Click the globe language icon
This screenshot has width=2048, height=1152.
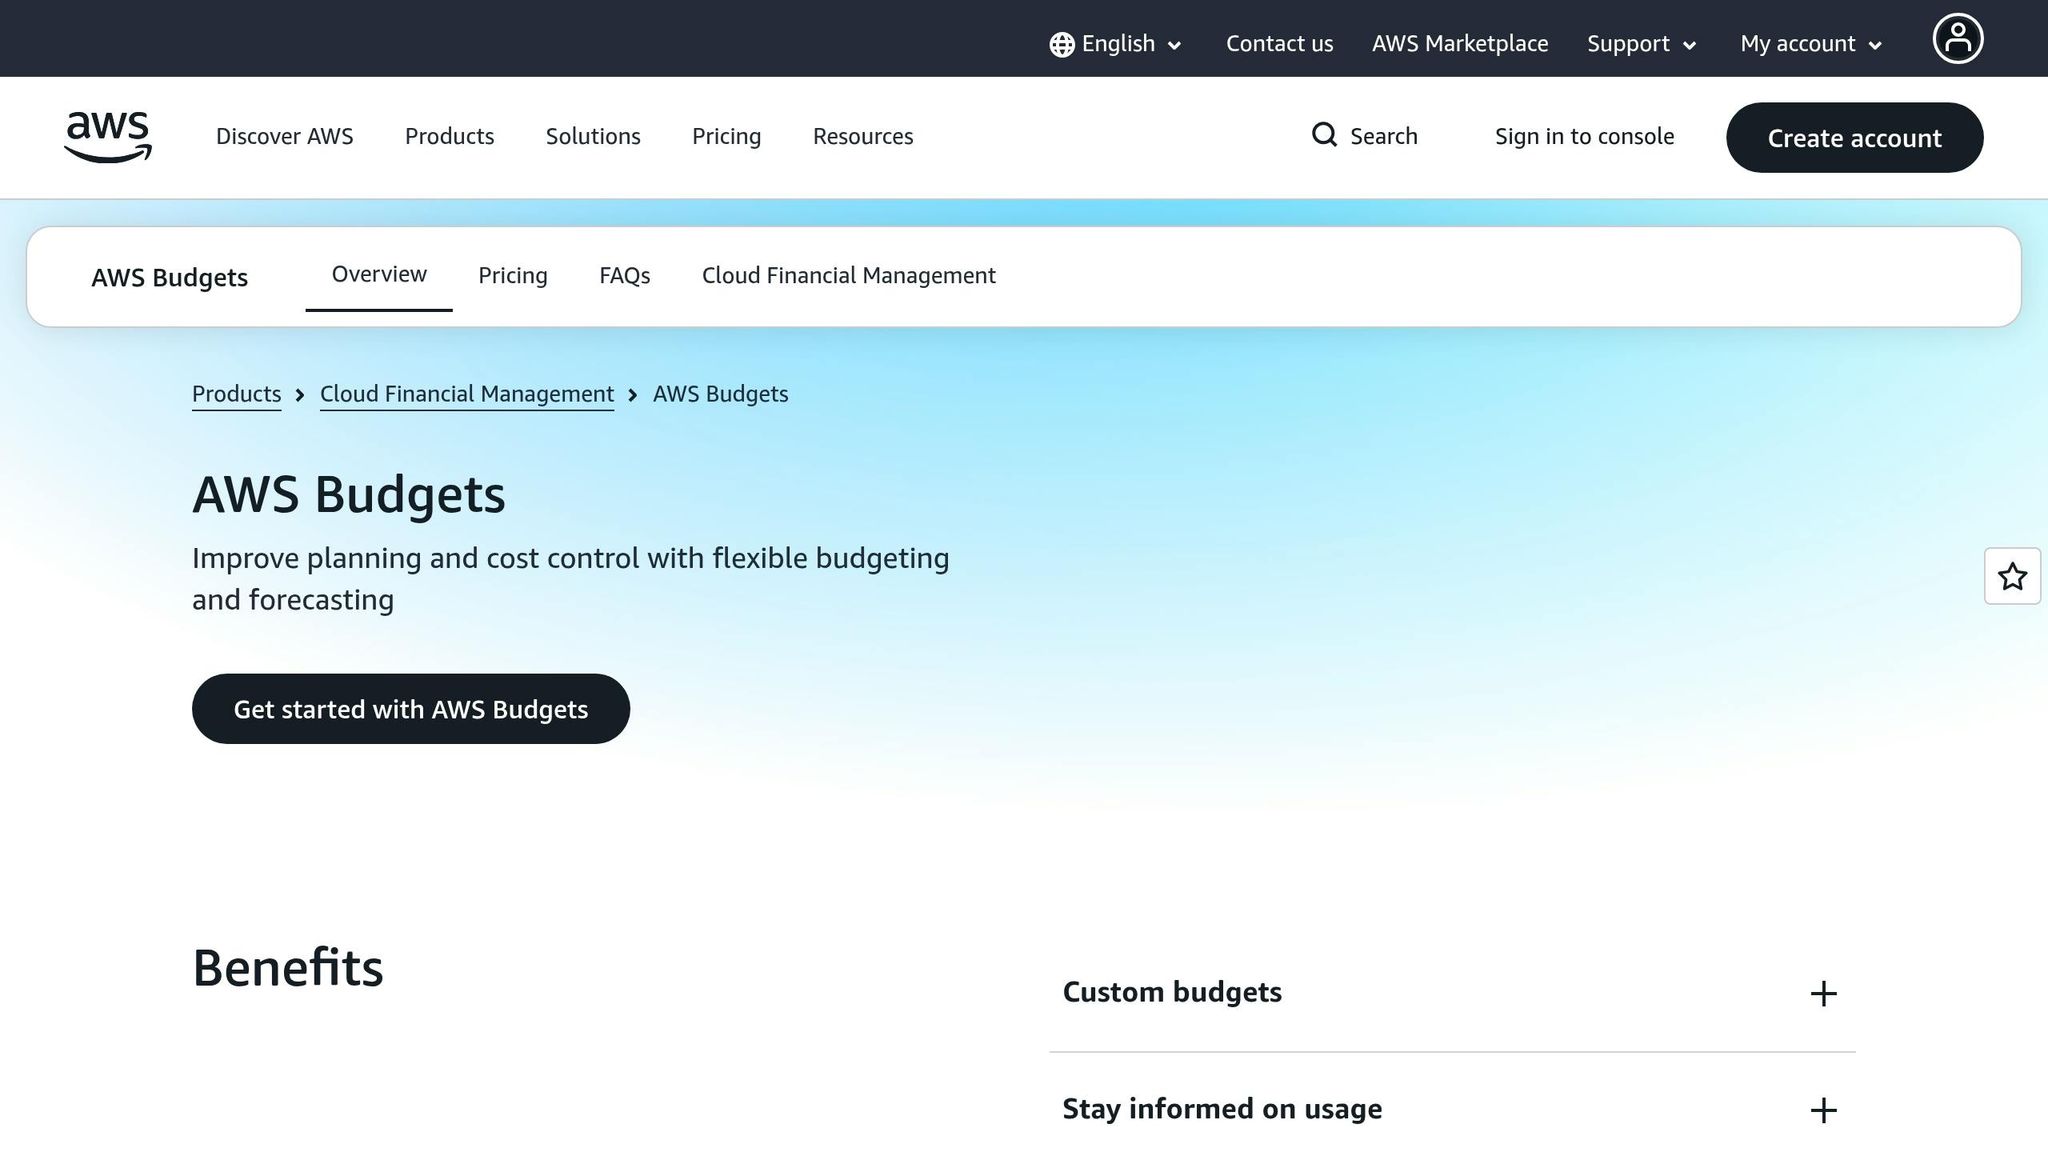(x=1061, y=44)
